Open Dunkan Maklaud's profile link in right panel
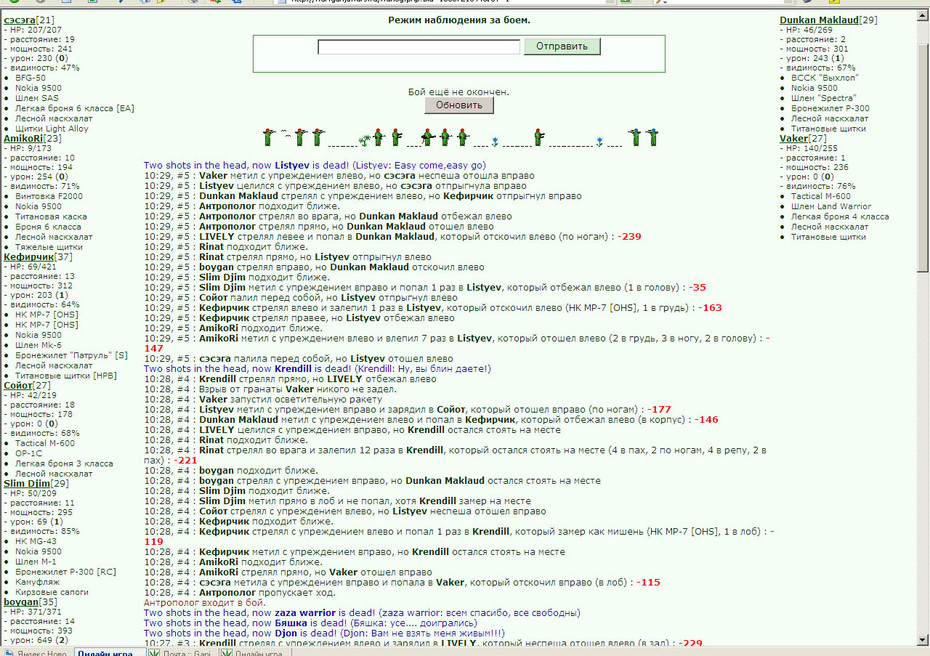 pos(819,20)
